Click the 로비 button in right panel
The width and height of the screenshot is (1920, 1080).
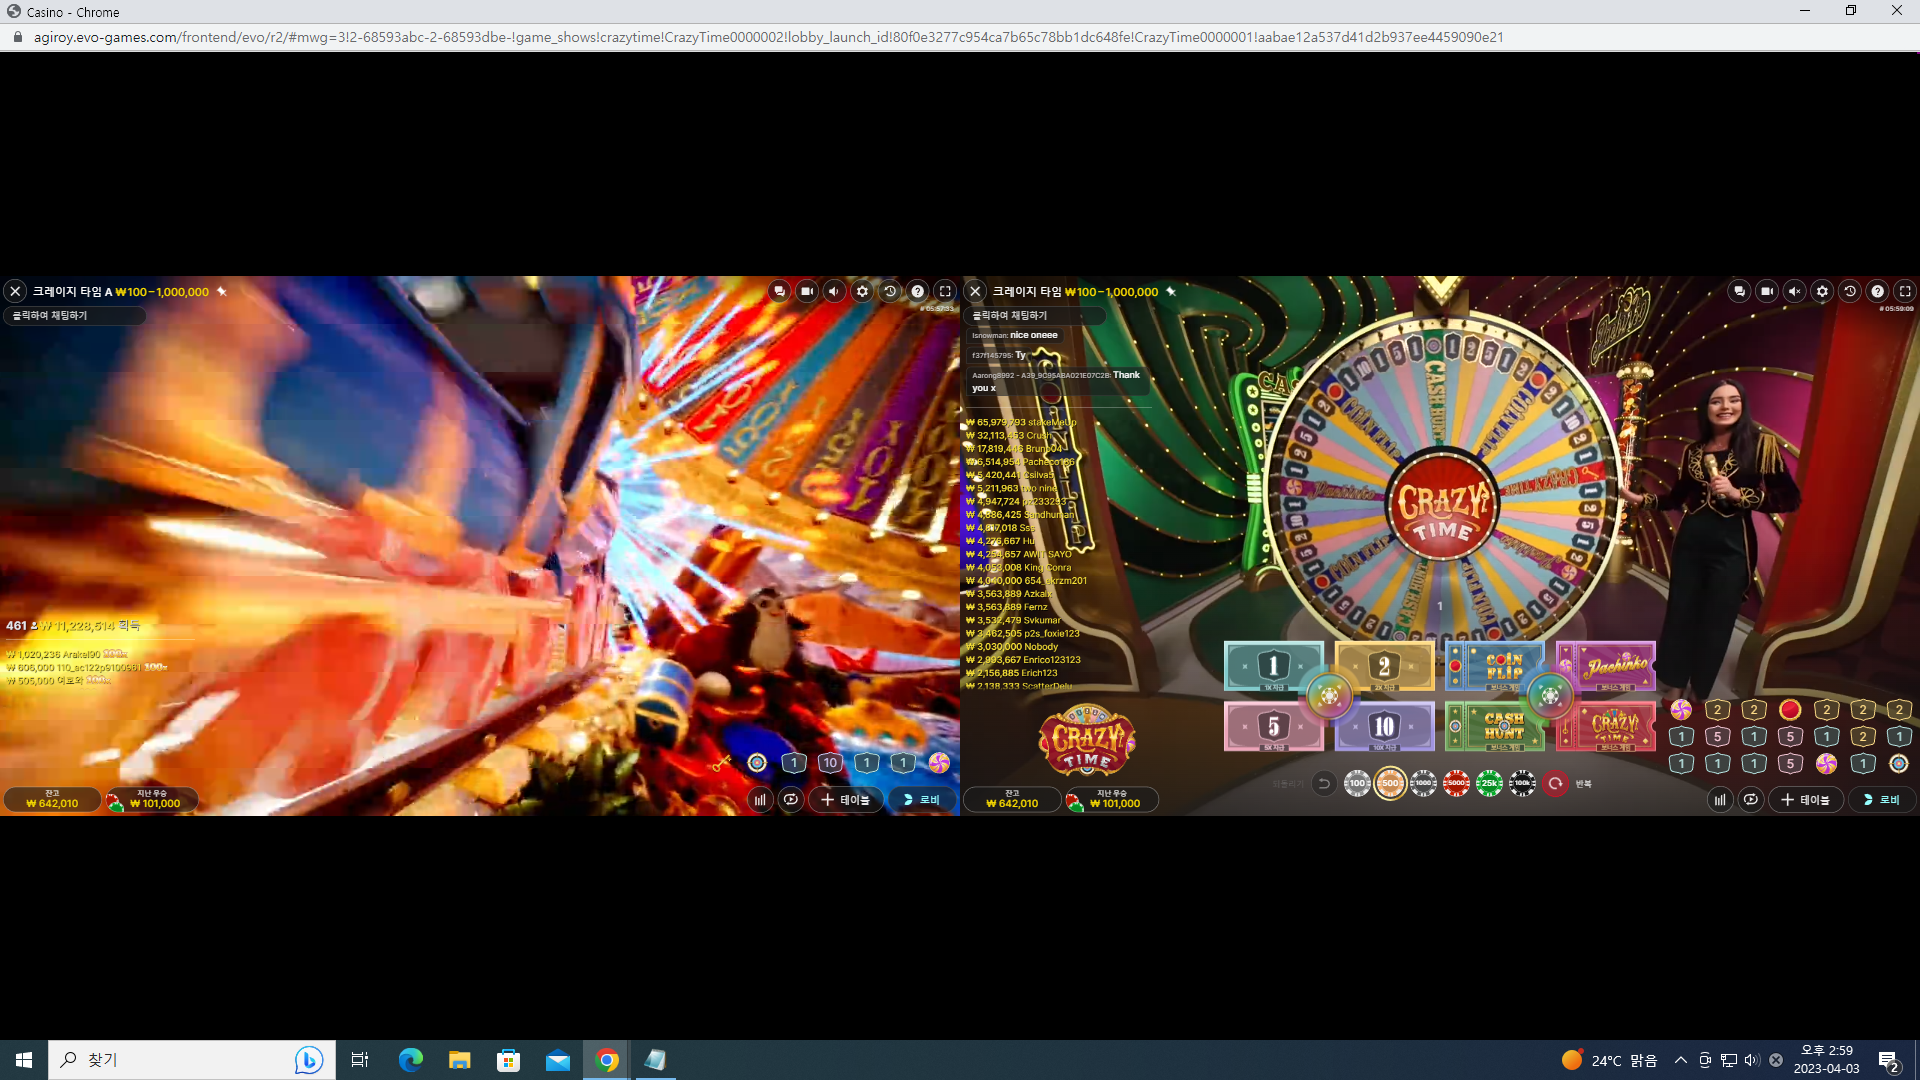click(x=1882, y=800)
